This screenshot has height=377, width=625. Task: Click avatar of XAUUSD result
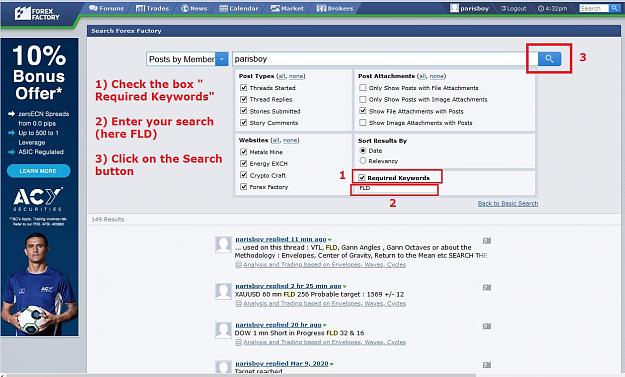pyautogui.click(x=223, y=291)
